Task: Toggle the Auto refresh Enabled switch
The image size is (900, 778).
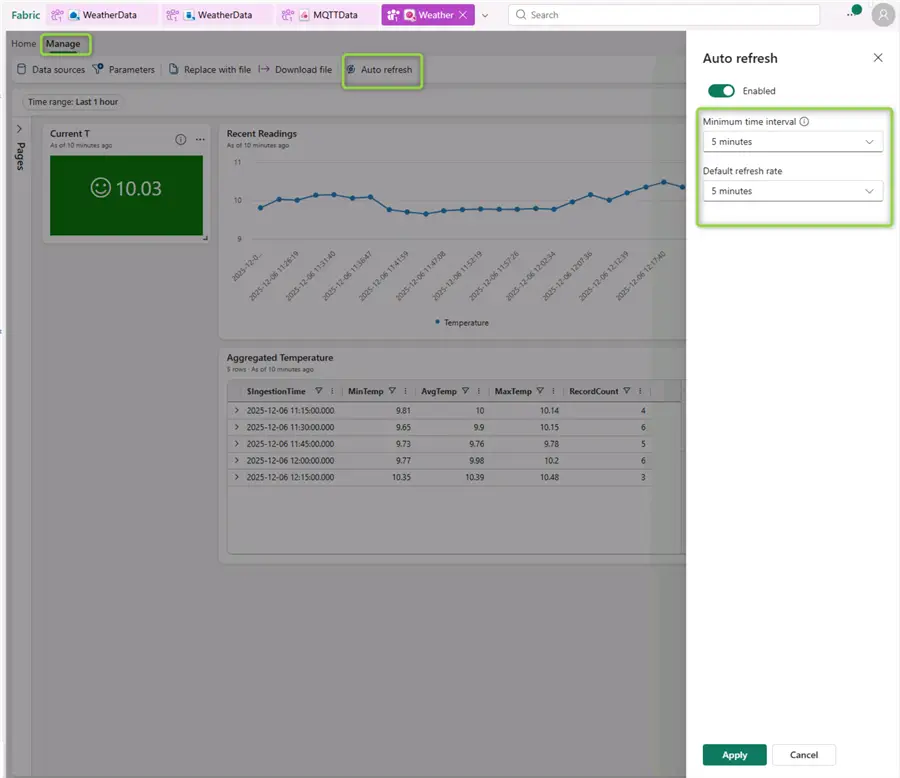Action: [721, 91]
